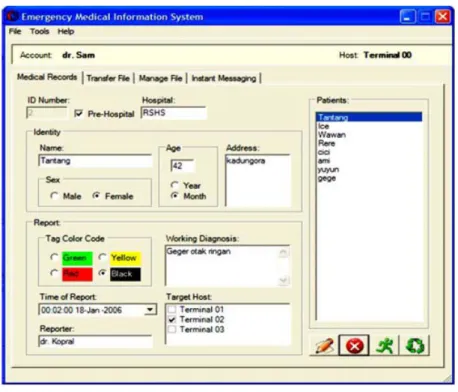The width and height of the screenshot is (458, 392).
Task: Click Working Diagnosis scrollbar down arrow
Action: [283, 280]
